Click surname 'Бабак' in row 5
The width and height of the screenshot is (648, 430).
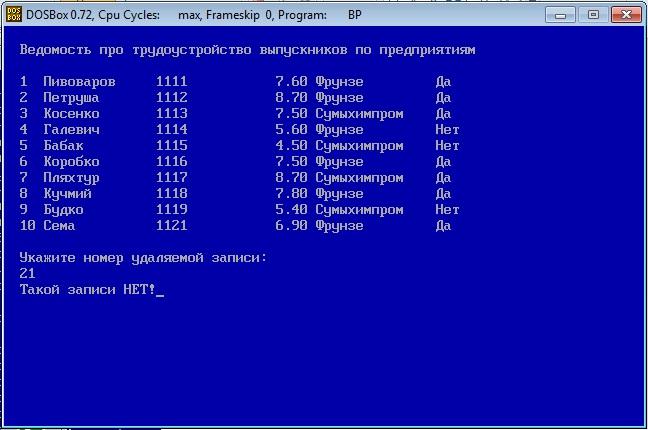[63, 146]
